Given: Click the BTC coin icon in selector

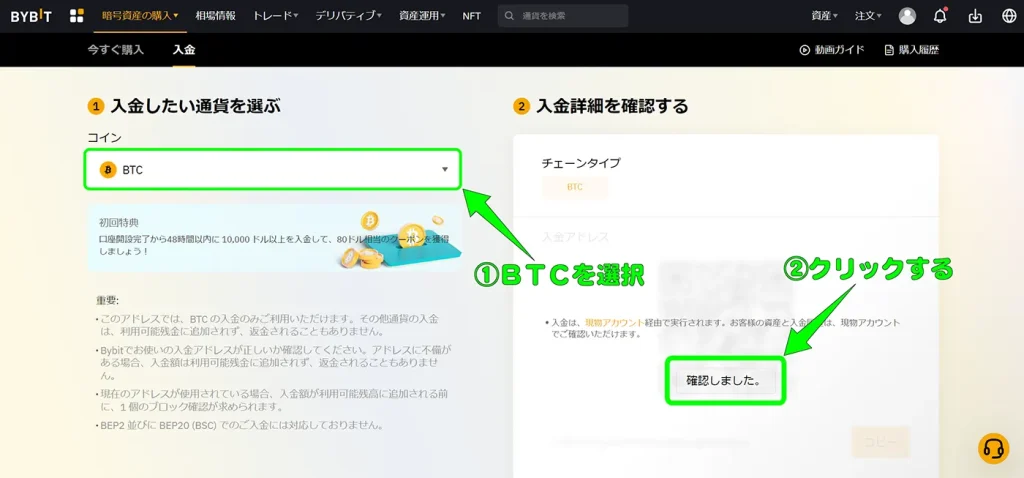Looking at the screenshot, I should [x=108, y=170].
